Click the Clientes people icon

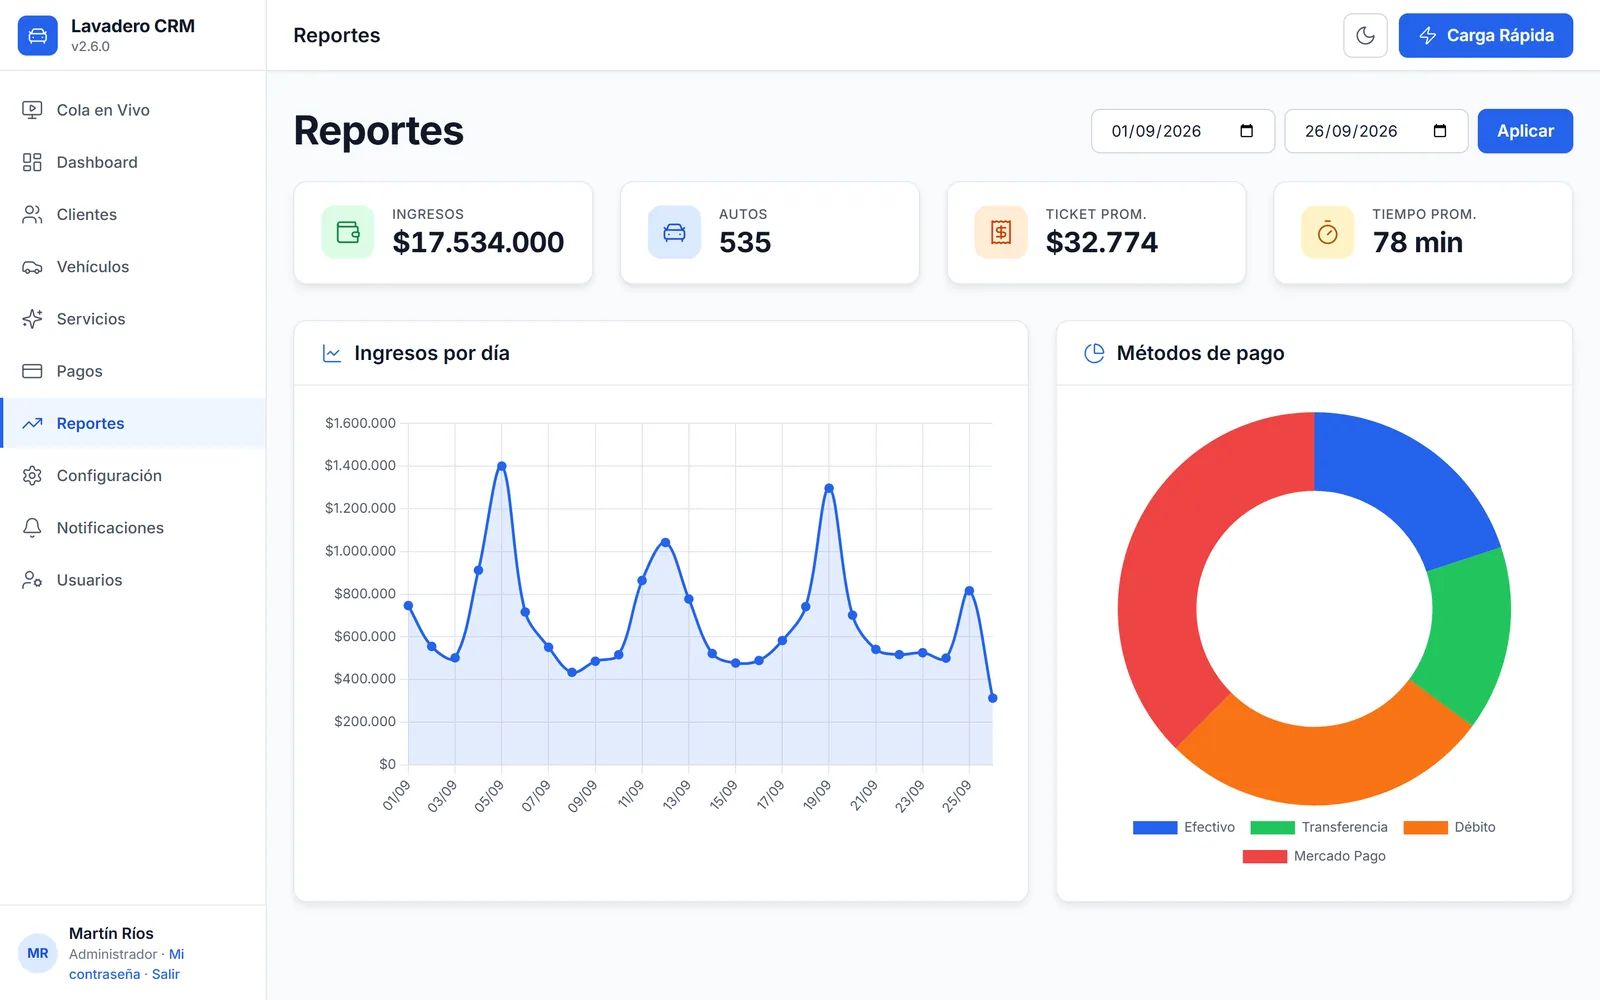32,214
